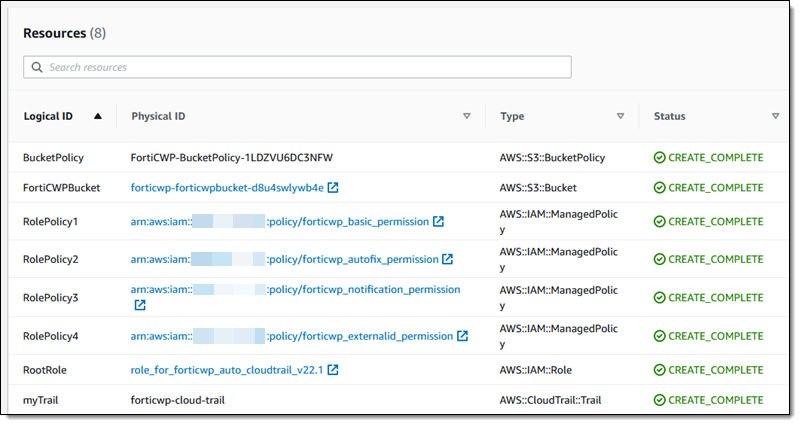Click AWS::S3::BucketPolicy type cell
The image size is (800, 425).
tap(552, 158)
